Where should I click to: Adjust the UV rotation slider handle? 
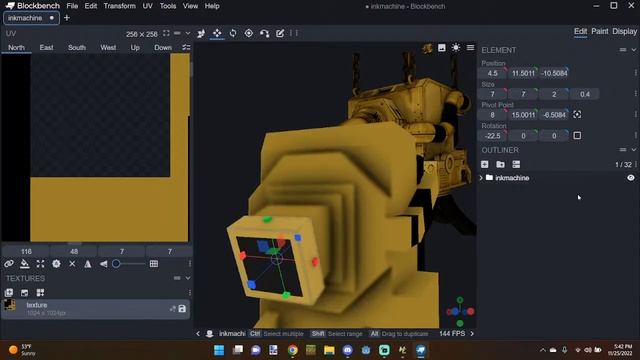tap(116, 264)
